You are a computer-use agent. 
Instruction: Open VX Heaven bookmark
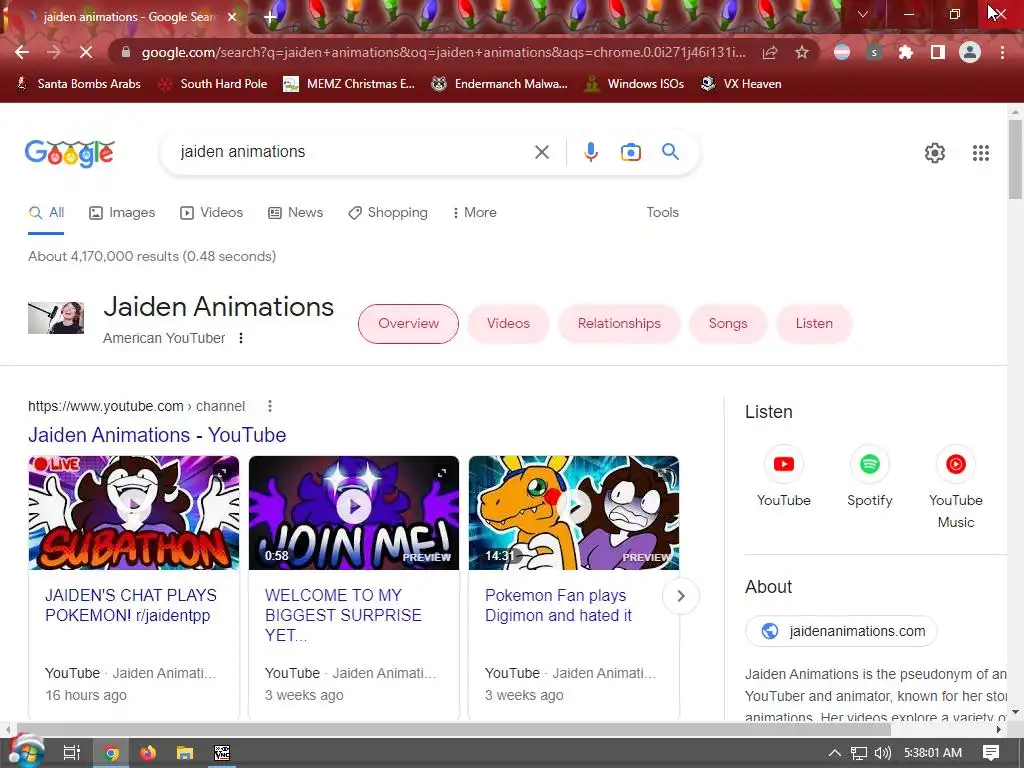coord(741,84)
